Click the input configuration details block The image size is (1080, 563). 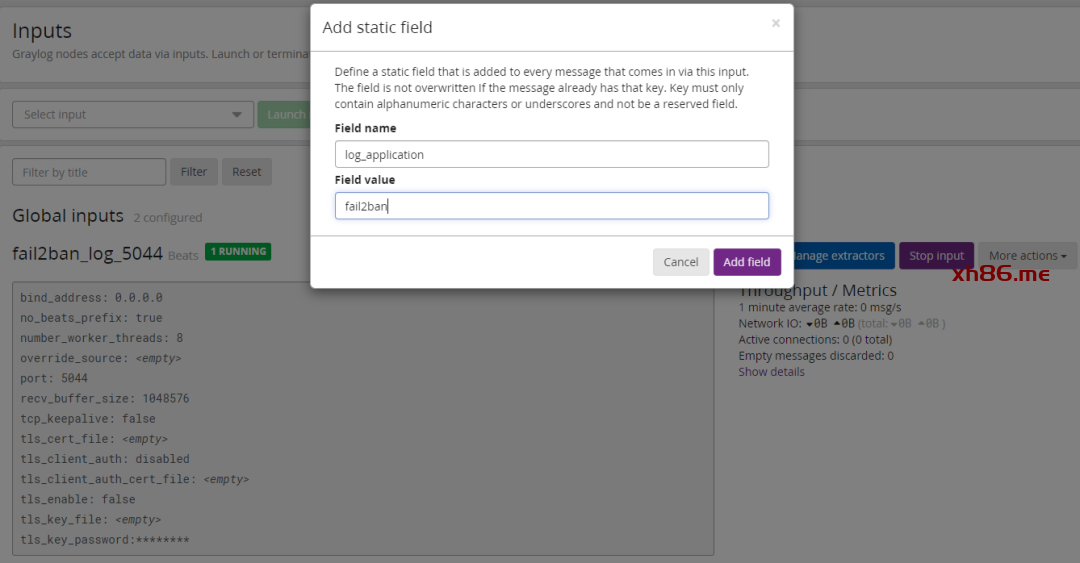(x=363, y=418)
